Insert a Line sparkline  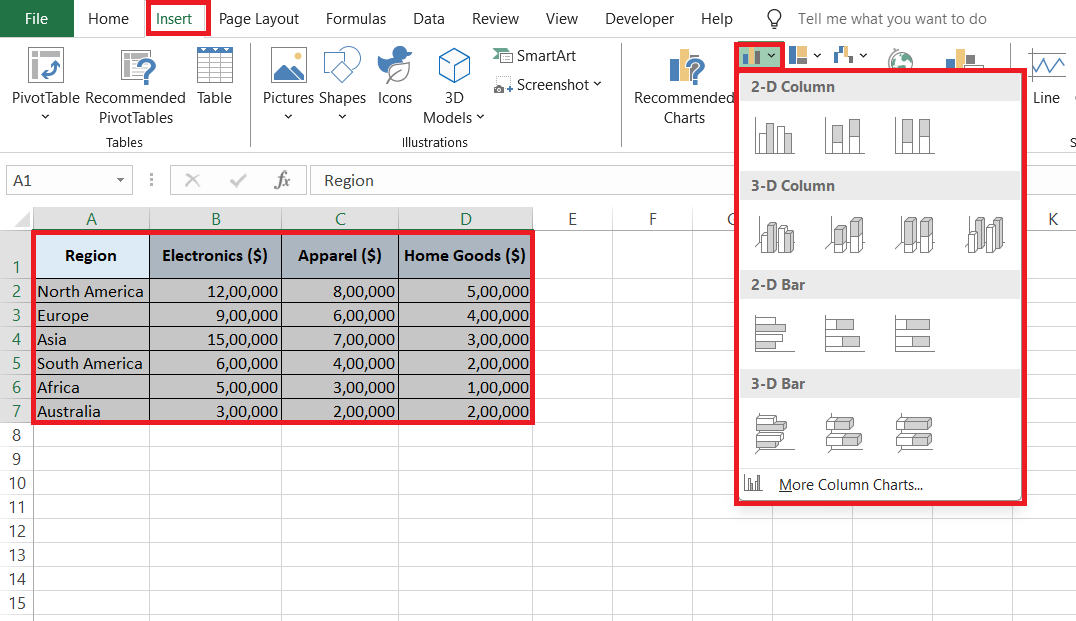click(1046, 77)
